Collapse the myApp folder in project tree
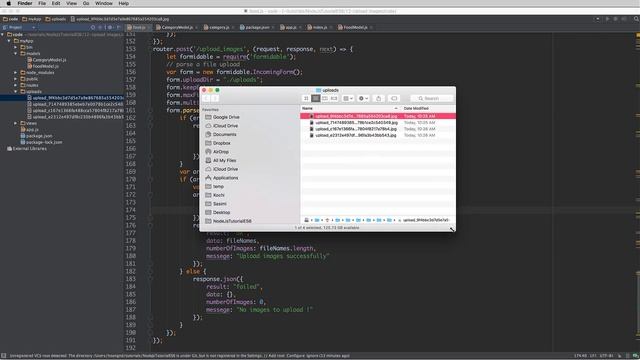The height and width of the screenshot is (360, 640). click(x=9, y=41)
